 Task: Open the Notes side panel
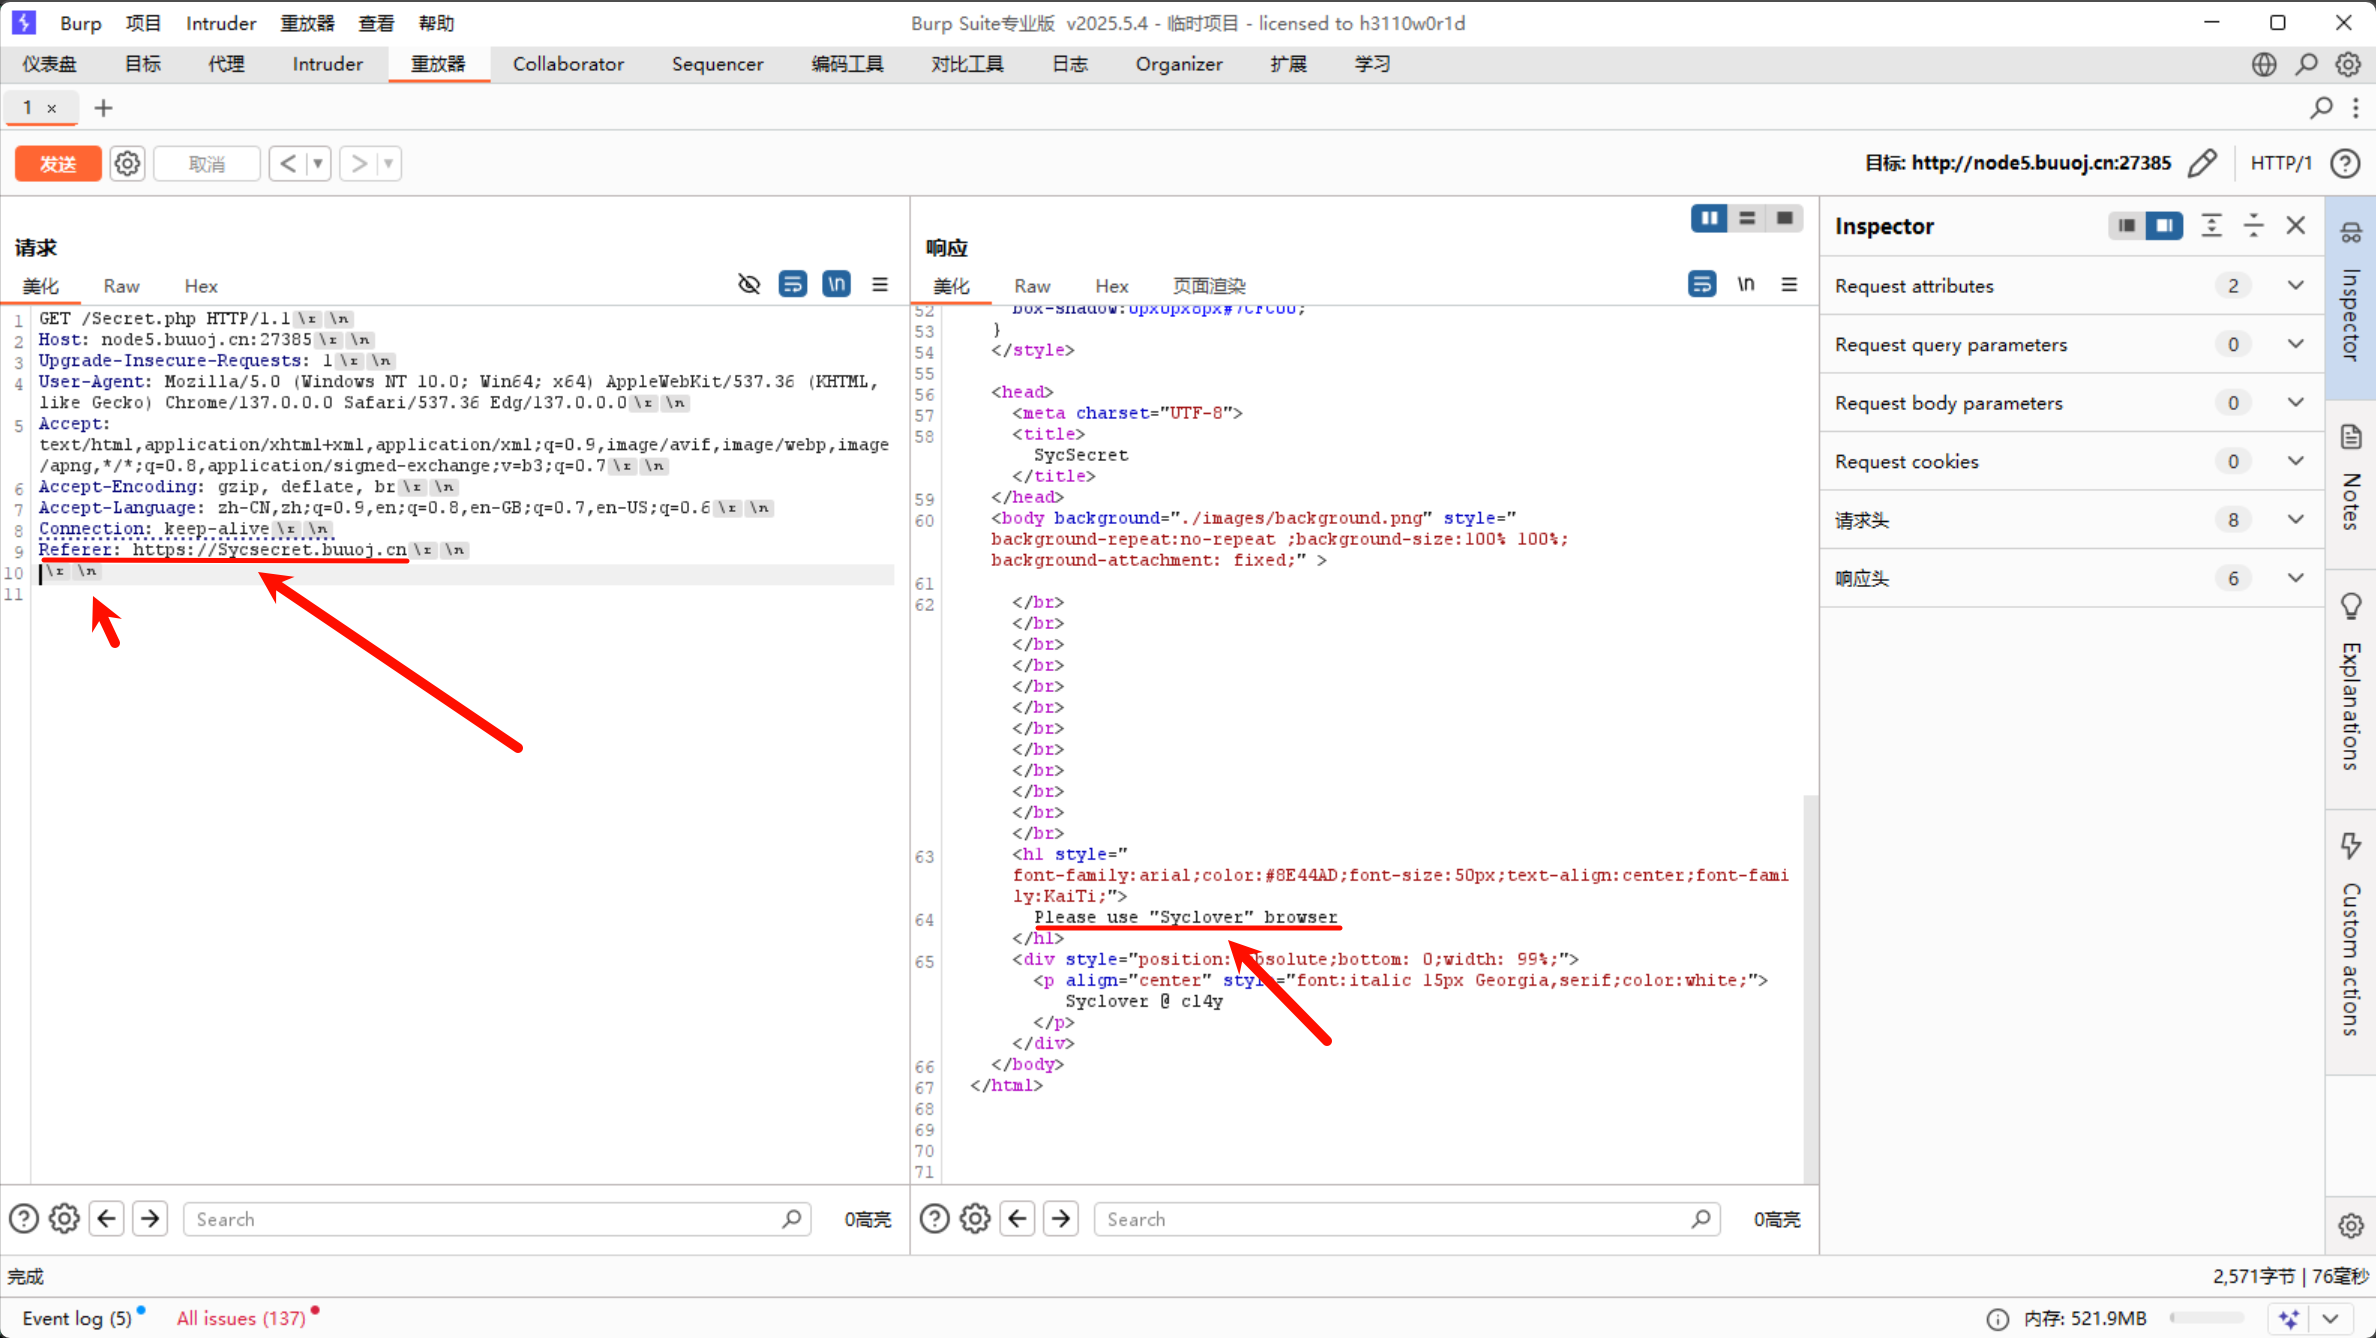coord(2351,480)
